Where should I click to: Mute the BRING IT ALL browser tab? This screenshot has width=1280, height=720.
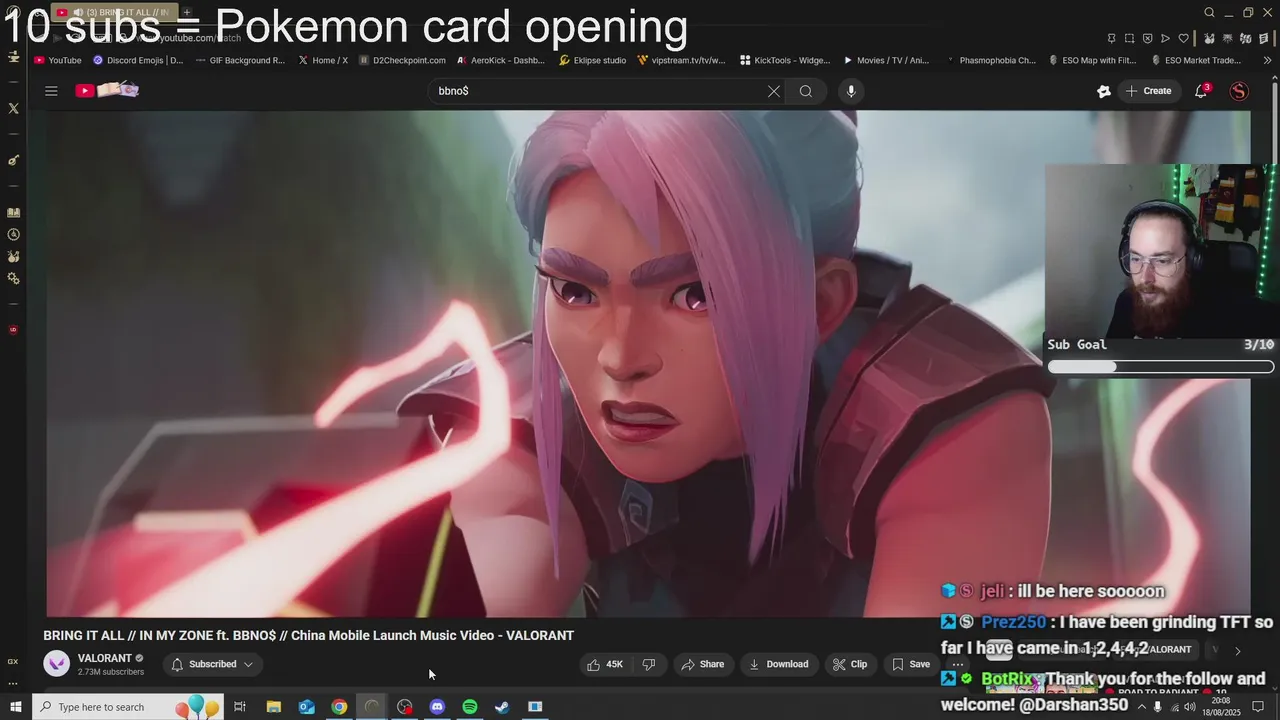78,13
